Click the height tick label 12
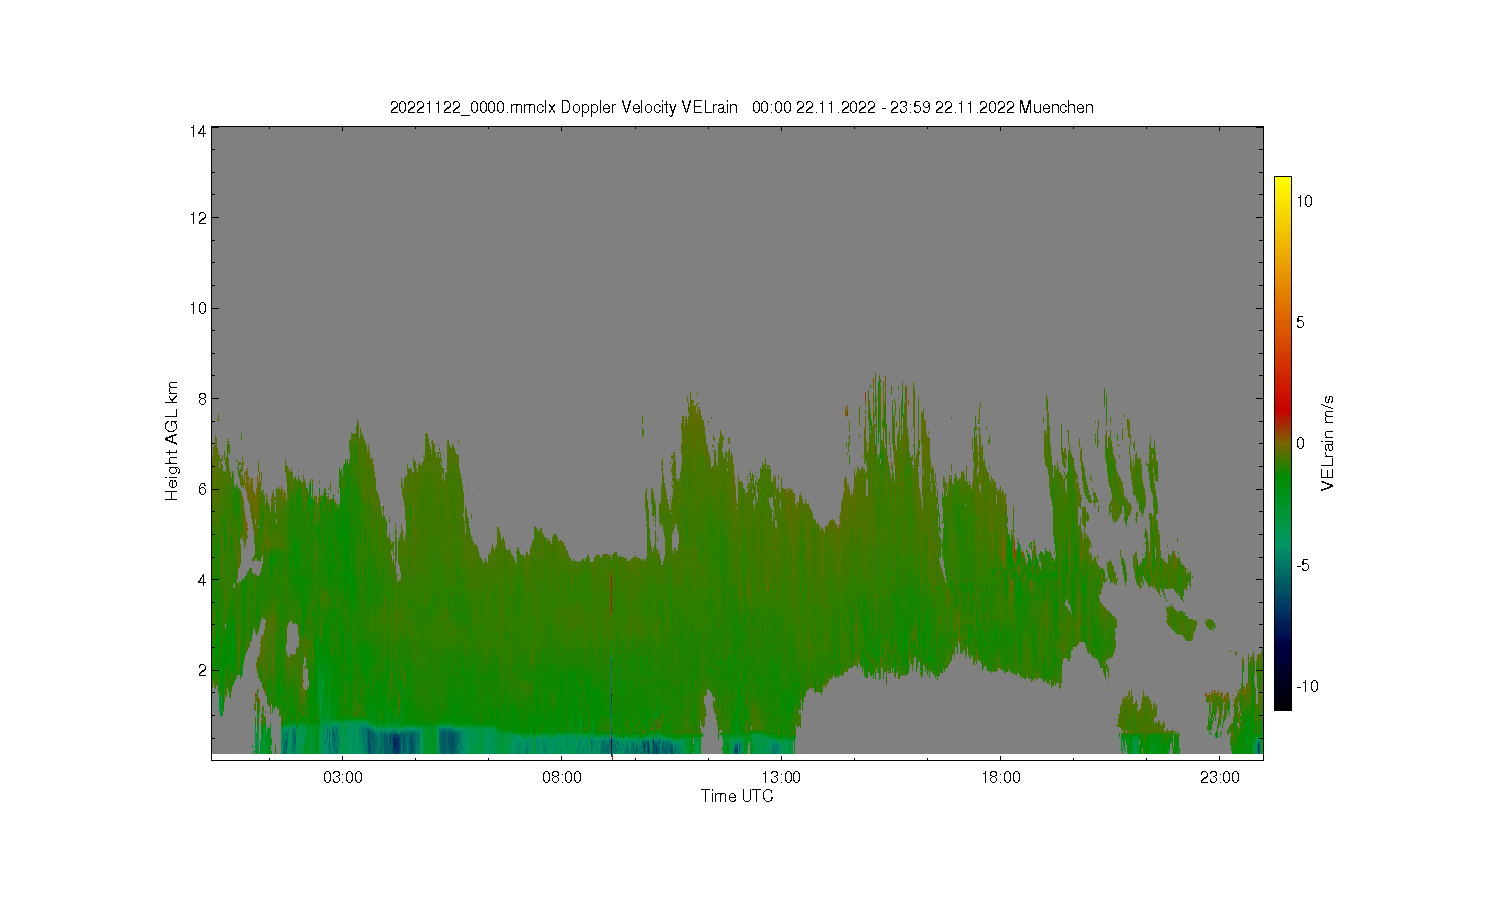 point(198,218)
